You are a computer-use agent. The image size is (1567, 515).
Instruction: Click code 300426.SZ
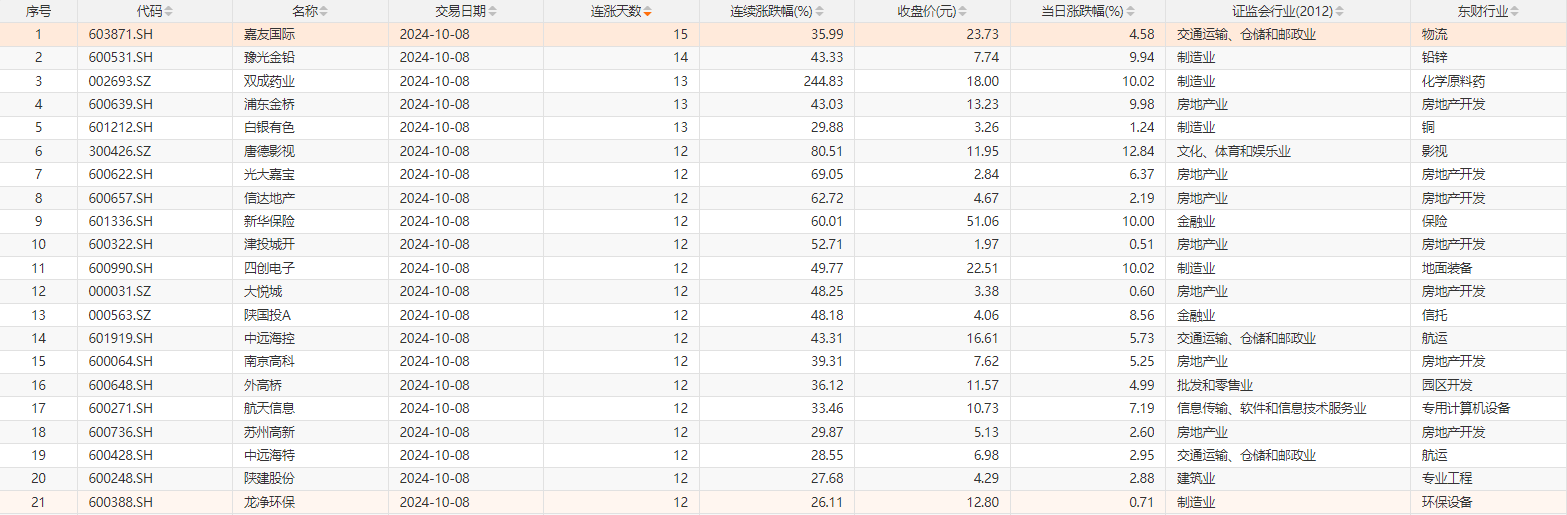[121, 151]
